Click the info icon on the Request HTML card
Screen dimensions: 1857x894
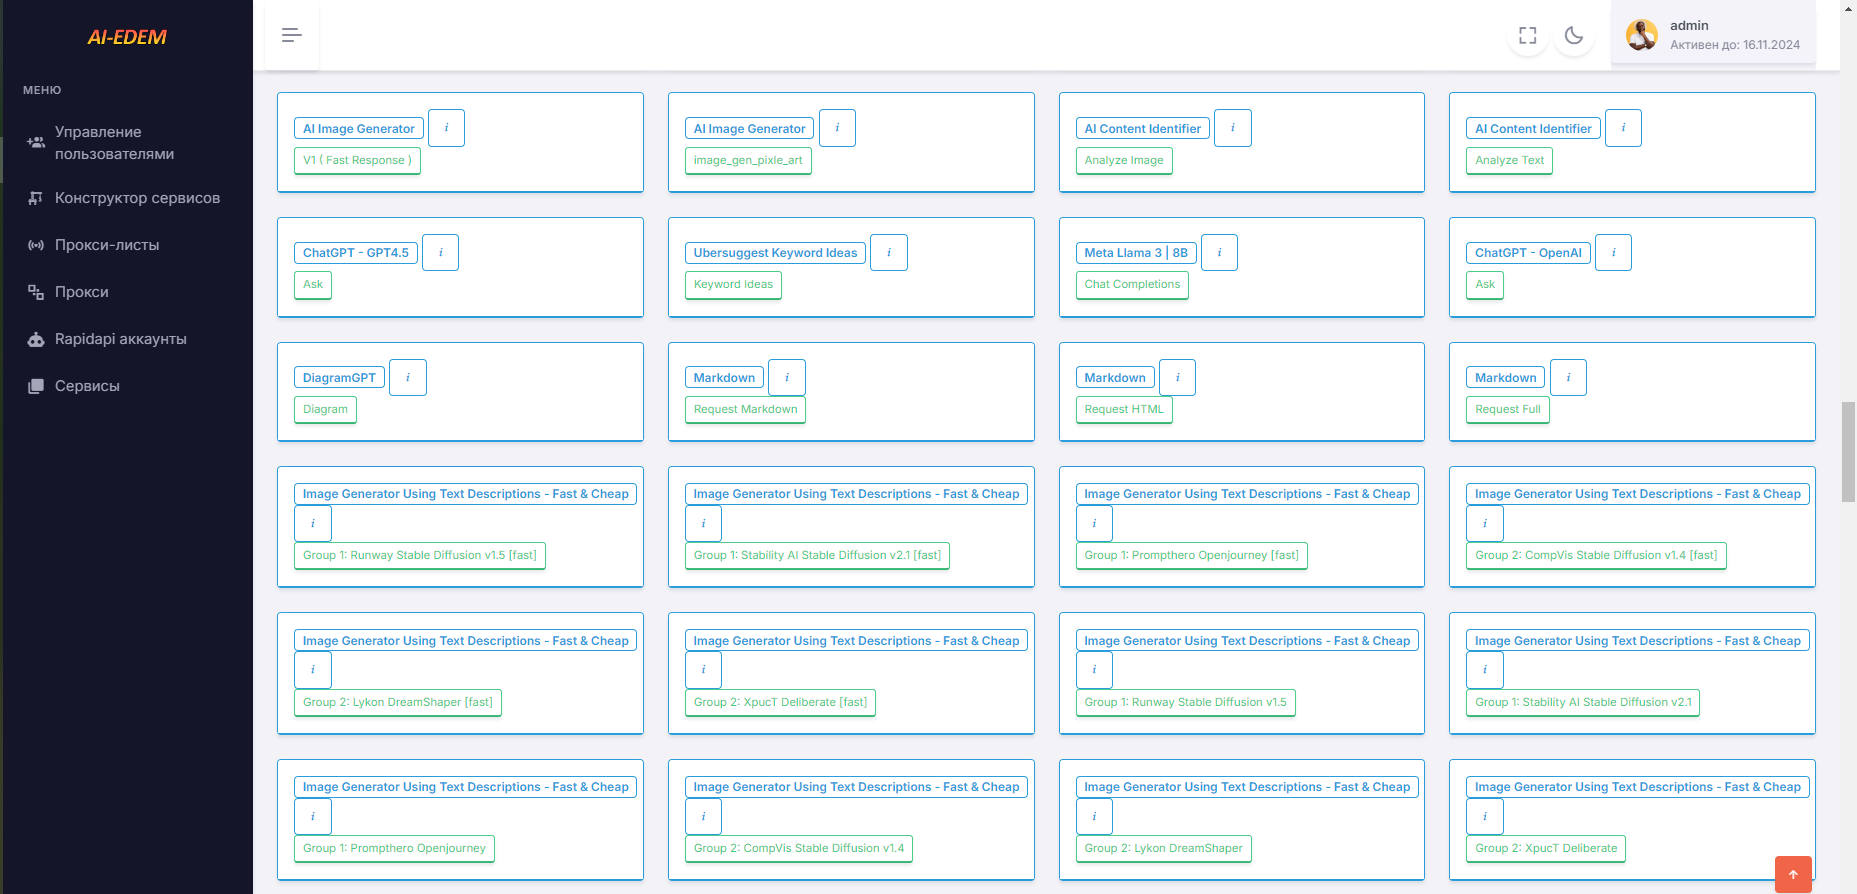click(x=1178, y=377)
